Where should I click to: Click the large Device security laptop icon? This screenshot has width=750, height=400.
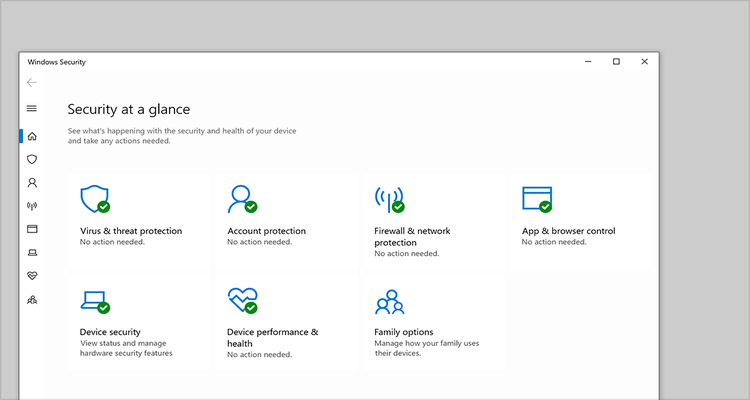pos(95,302)
